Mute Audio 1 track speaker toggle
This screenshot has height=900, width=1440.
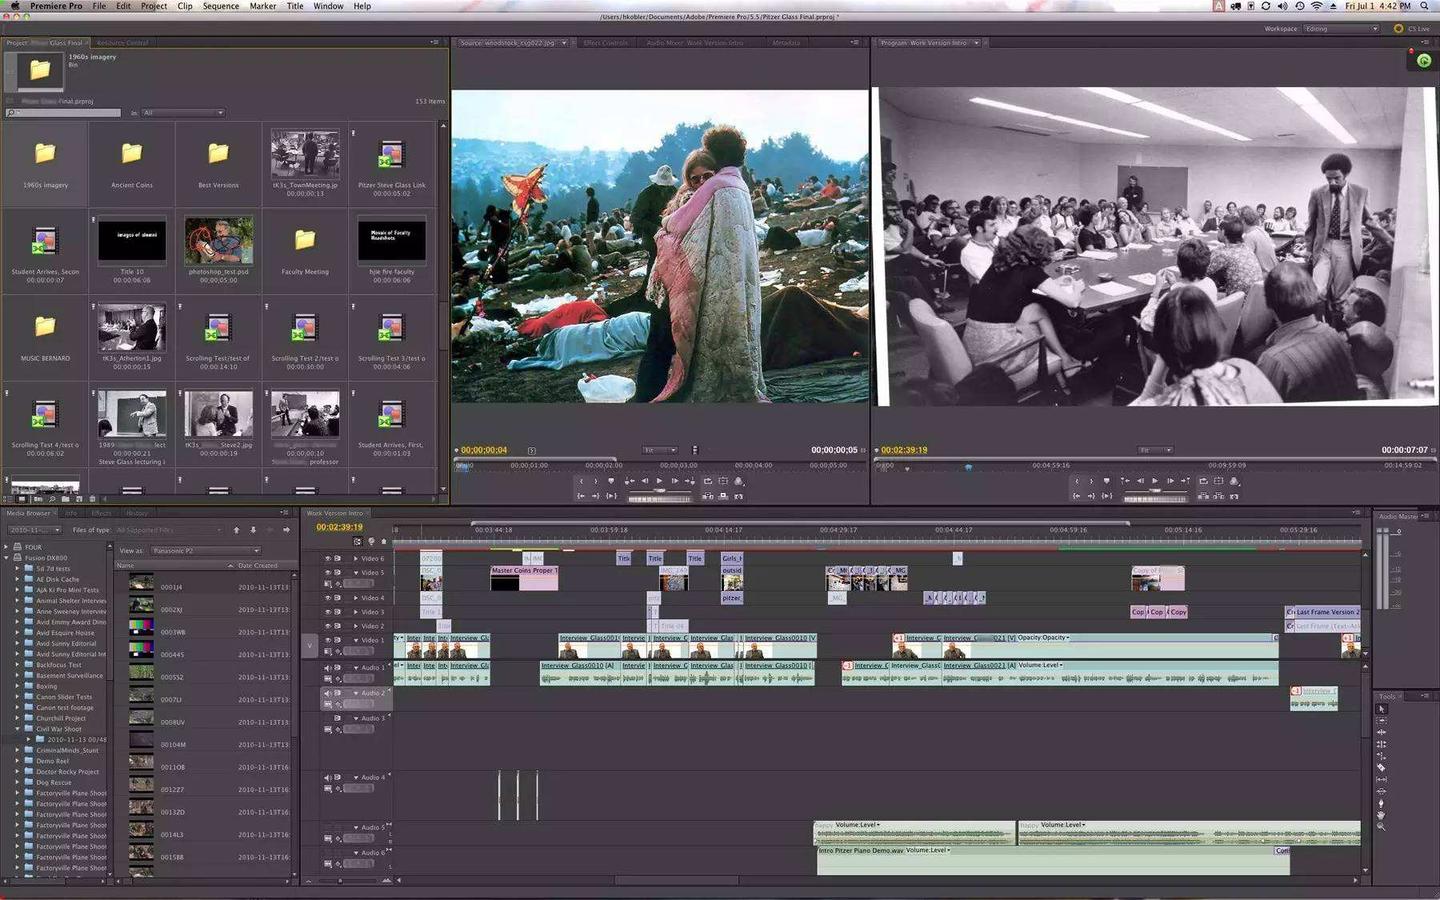point(327,668)
